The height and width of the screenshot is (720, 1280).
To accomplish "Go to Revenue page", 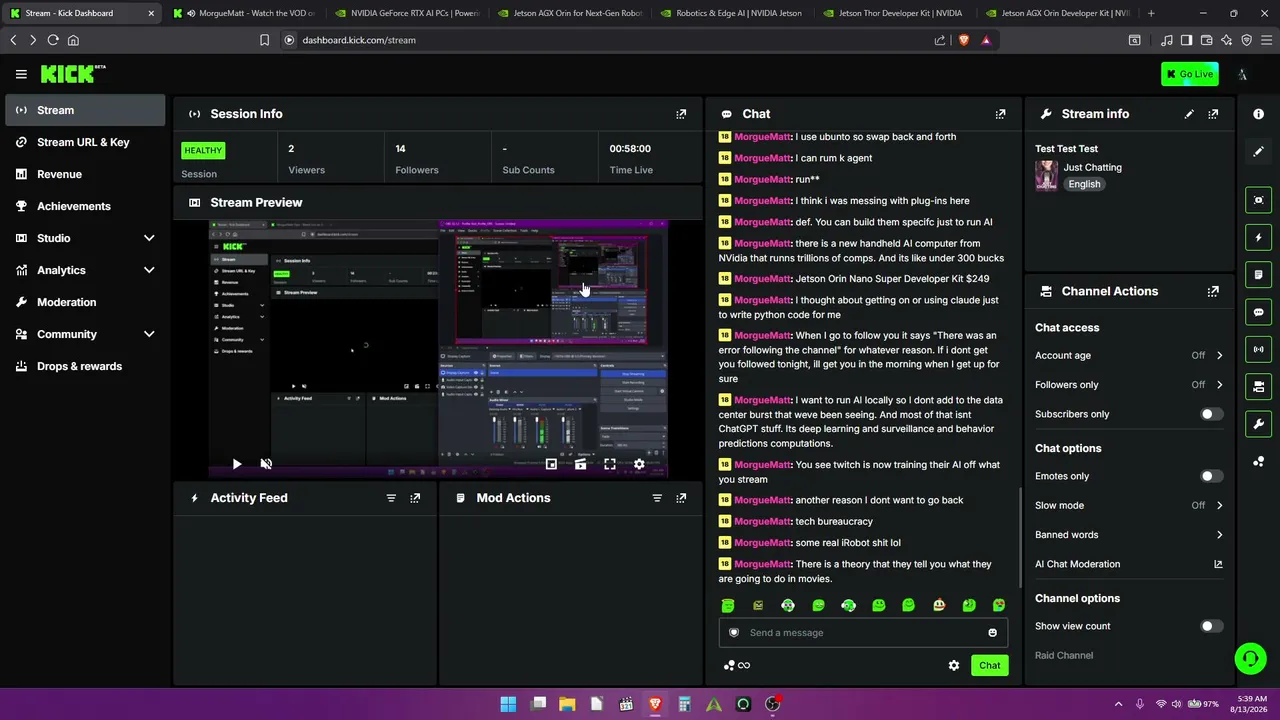I will (85, 174).
